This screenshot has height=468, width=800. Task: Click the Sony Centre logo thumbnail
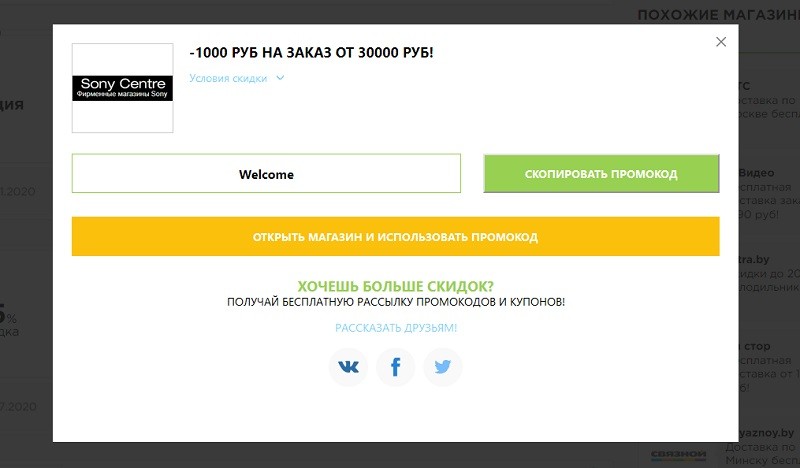click(x=122, y=88)
